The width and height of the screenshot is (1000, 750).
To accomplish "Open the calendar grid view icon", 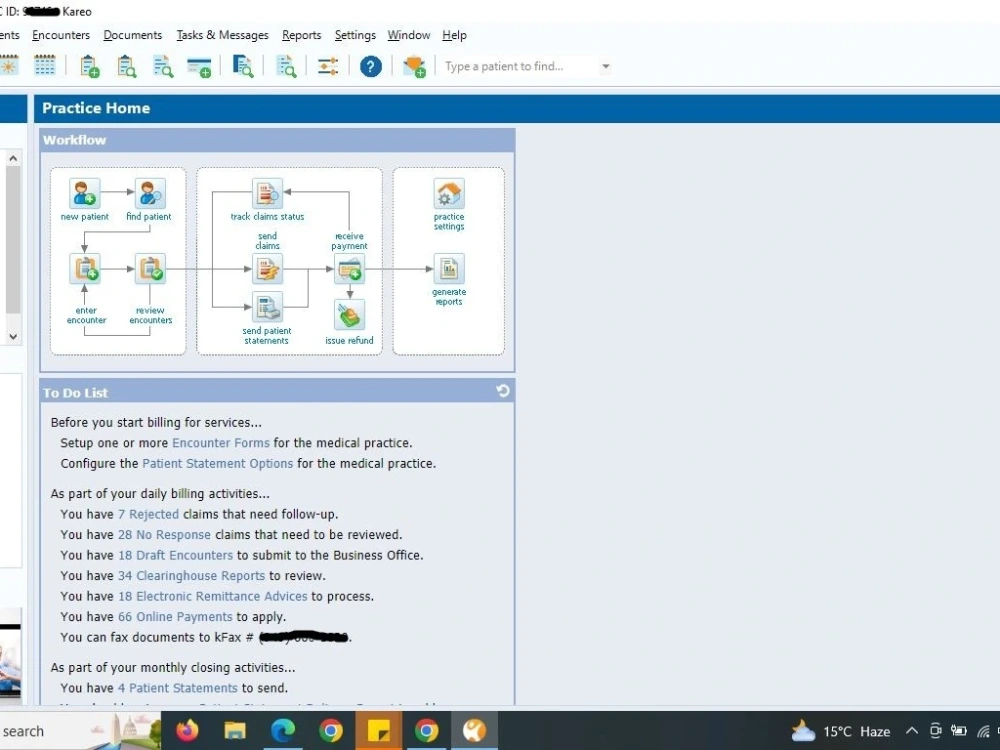I will pos(45,66).
